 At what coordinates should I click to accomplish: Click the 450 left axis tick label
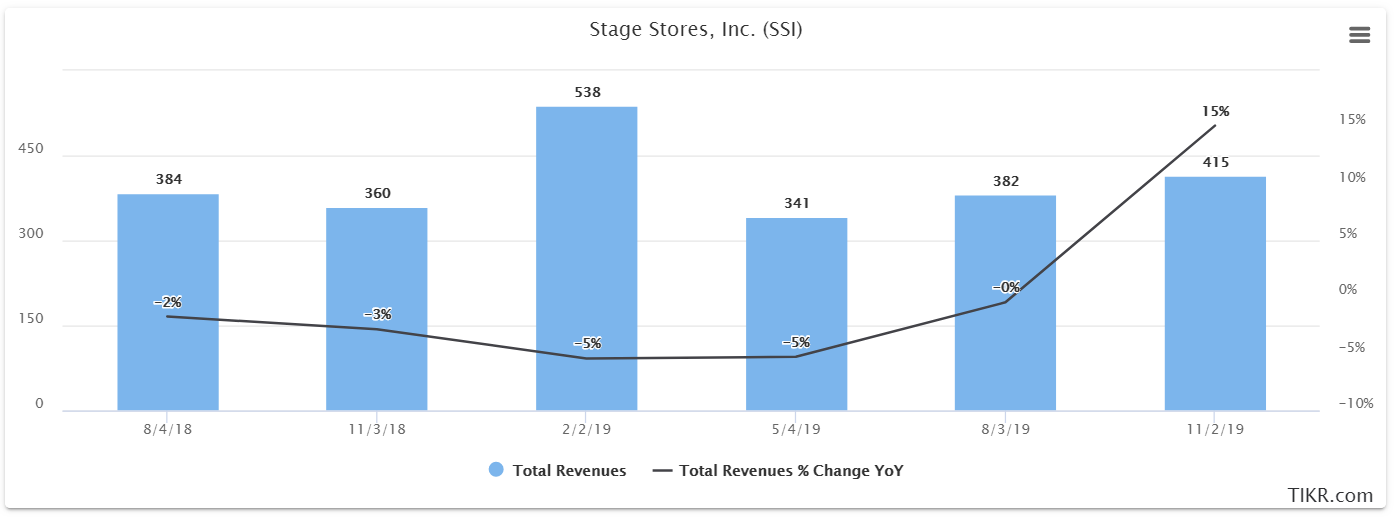coord(32,149)
